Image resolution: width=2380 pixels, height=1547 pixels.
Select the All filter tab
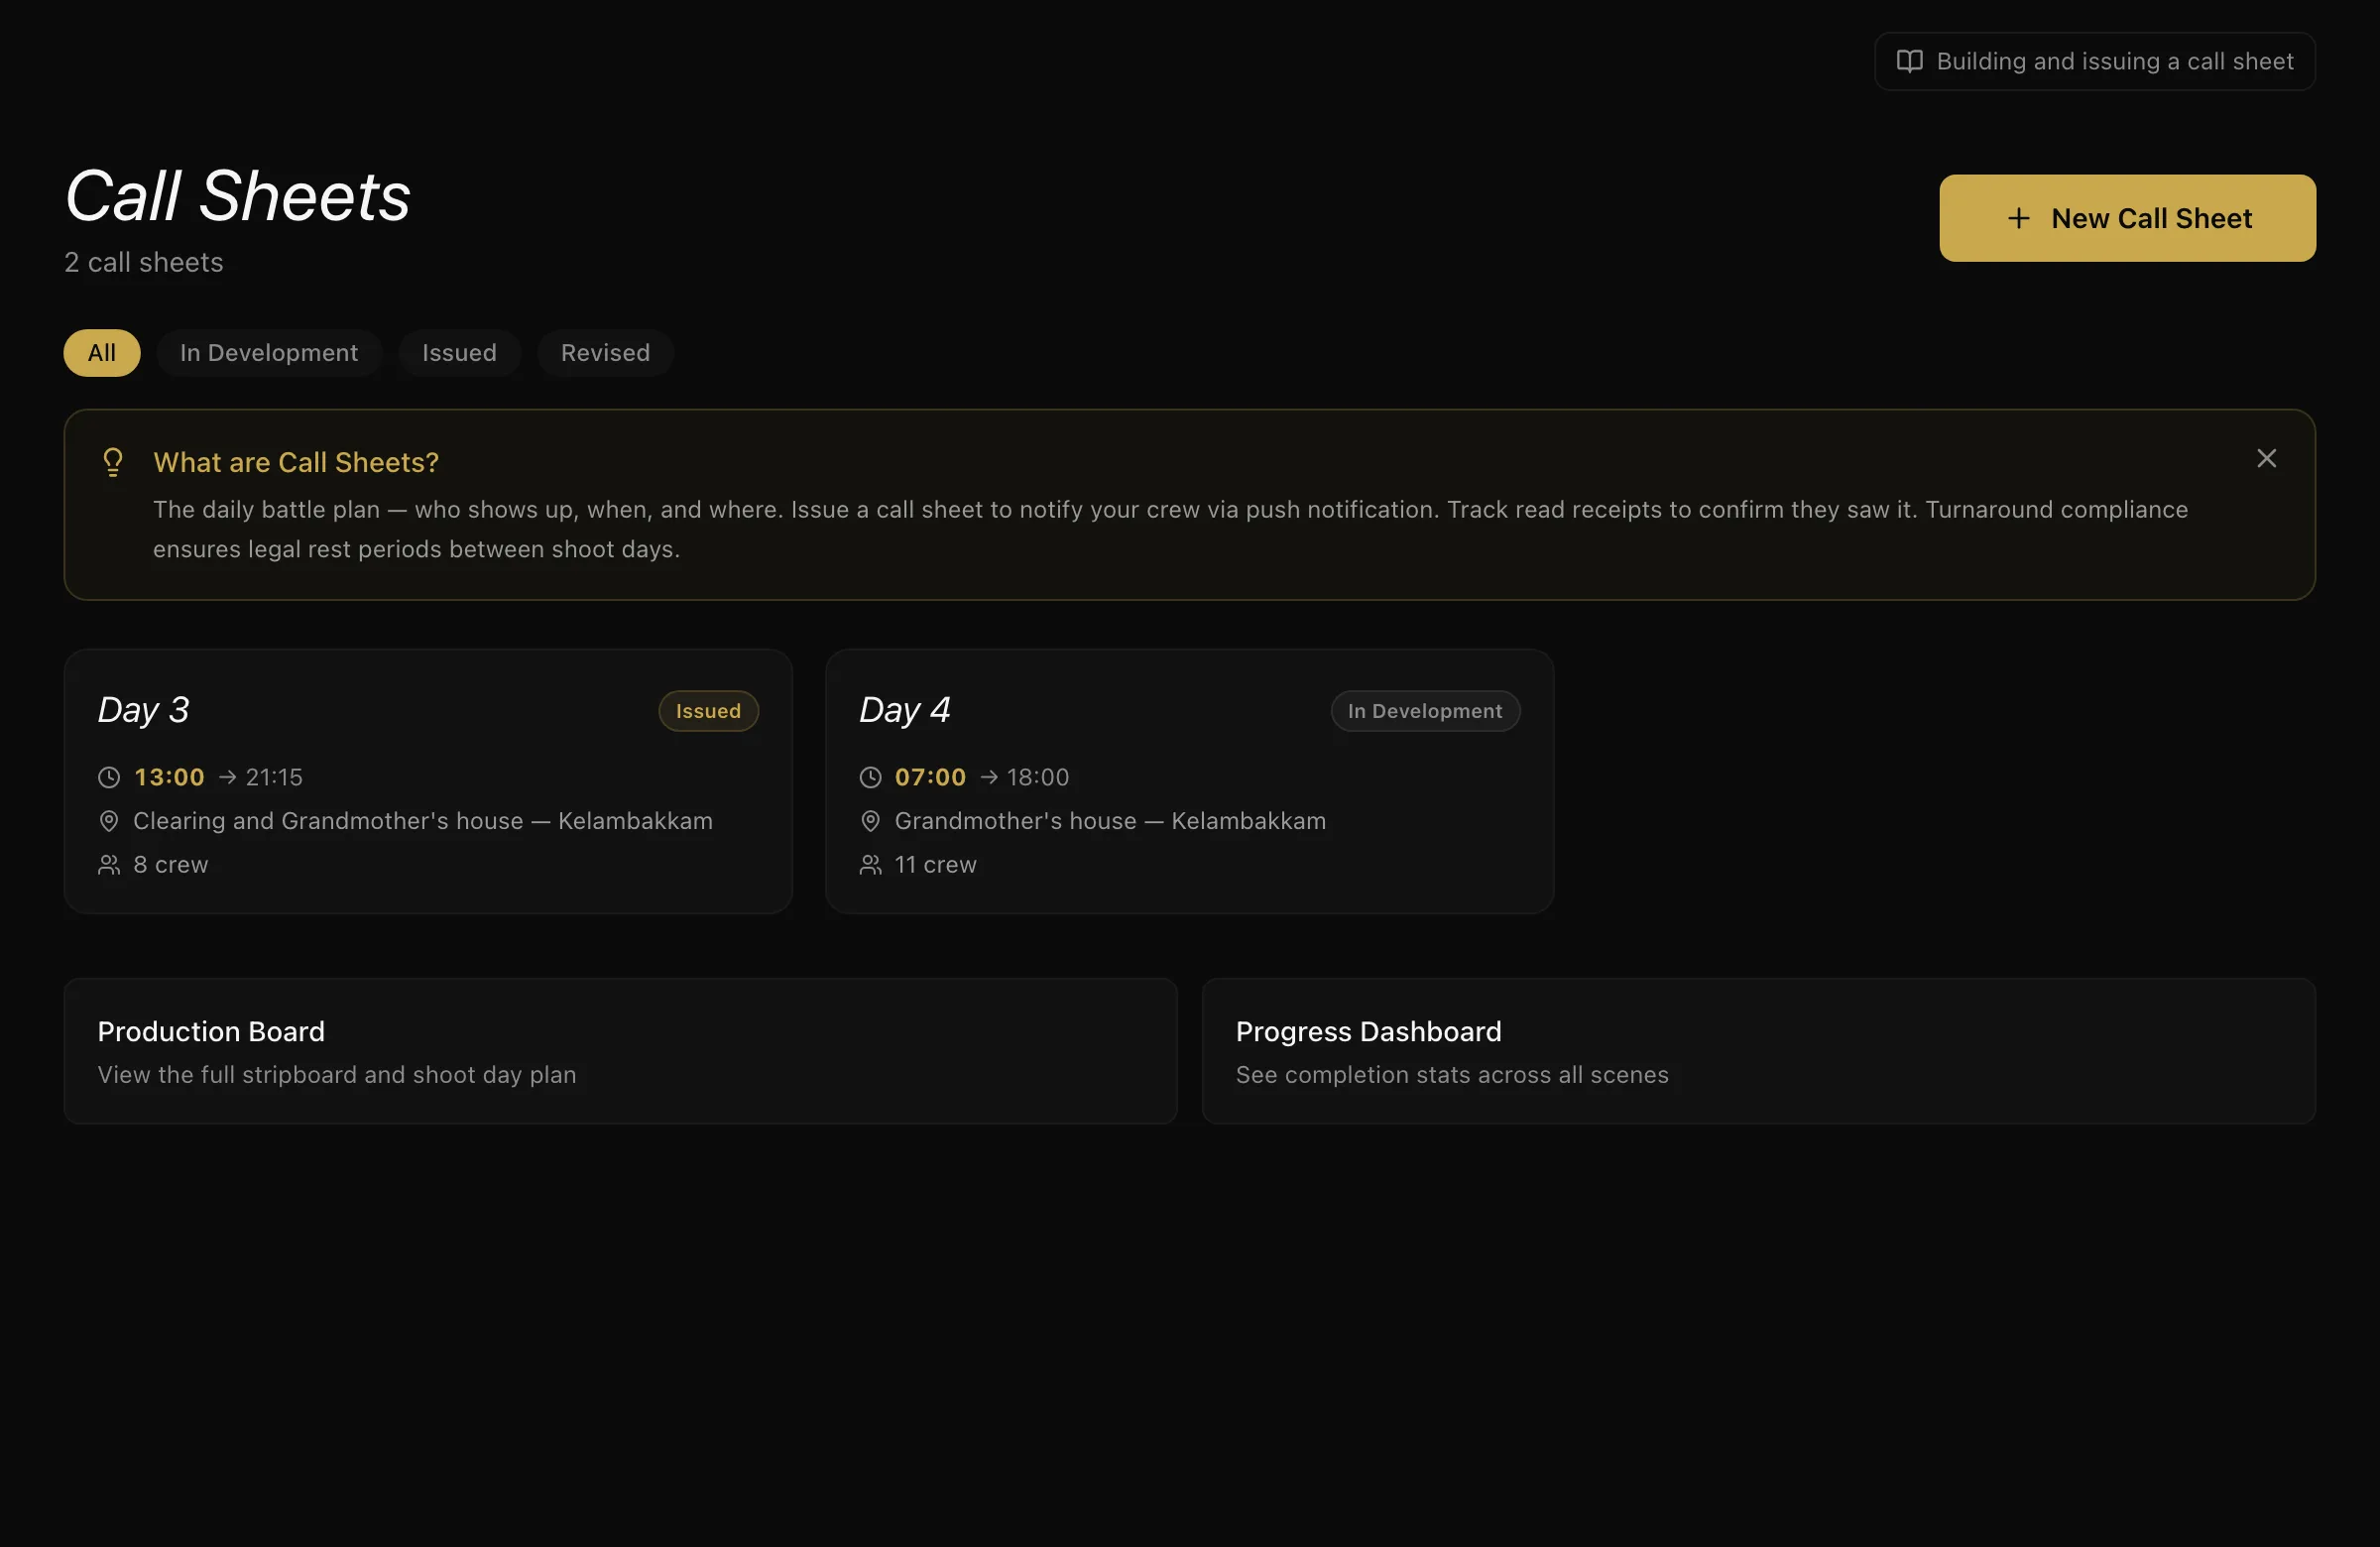tap(102, 353)
